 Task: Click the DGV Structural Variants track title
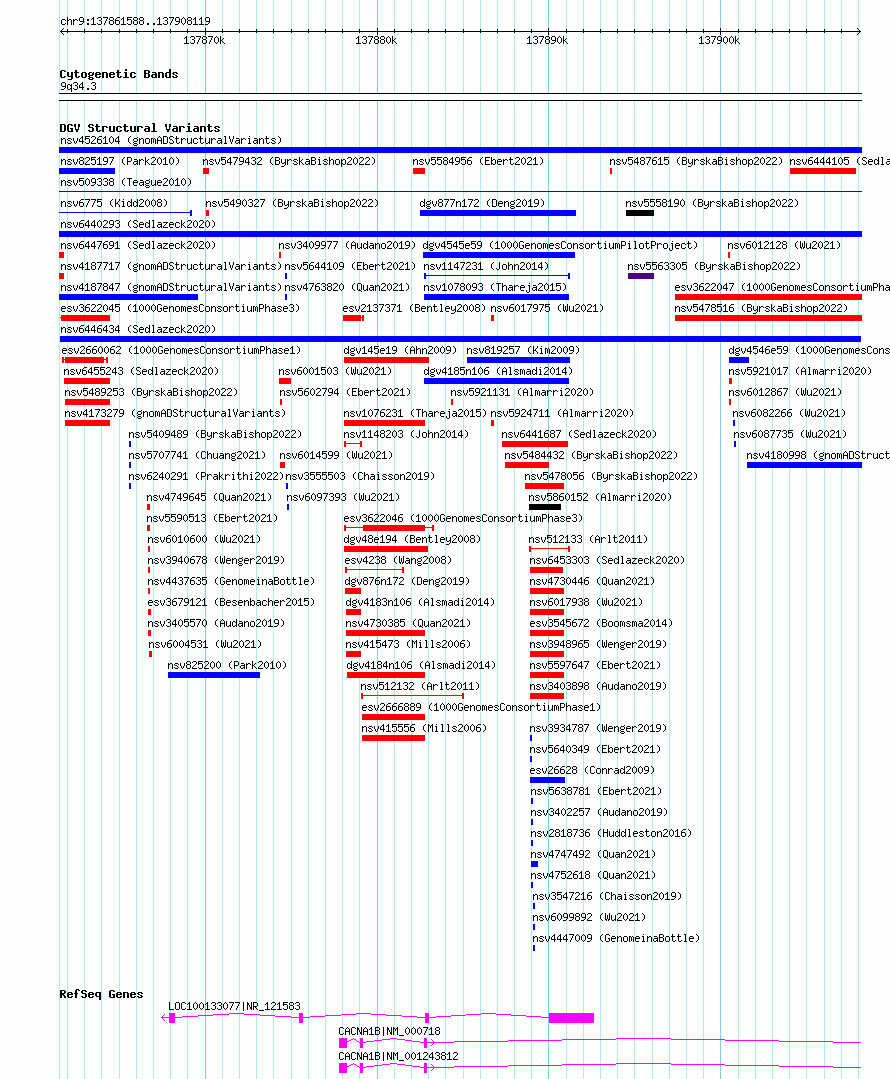[x=140, y=128]
